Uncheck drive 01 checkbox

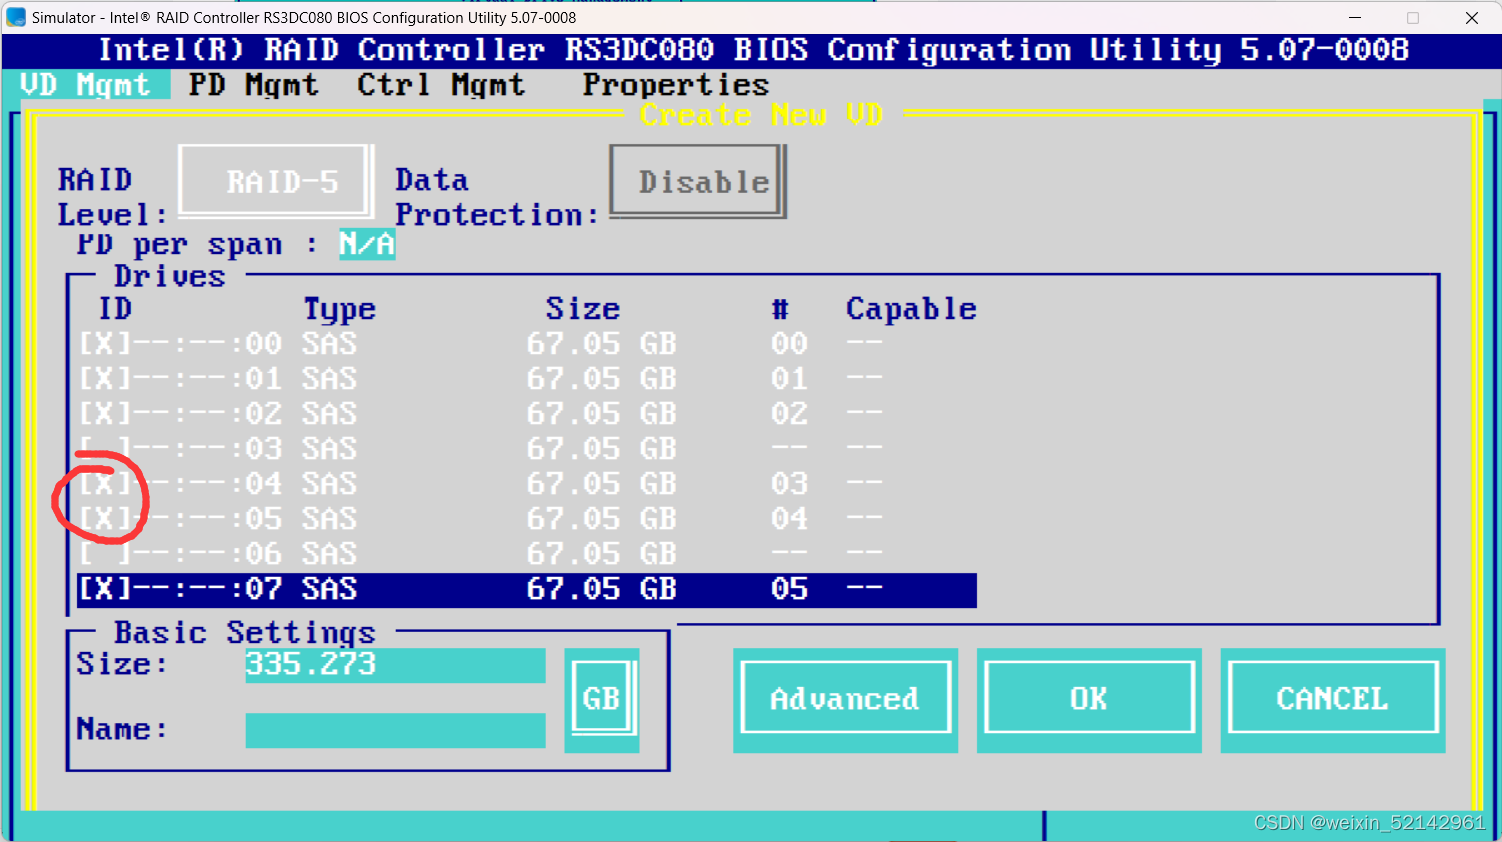[x=105, y=379]
